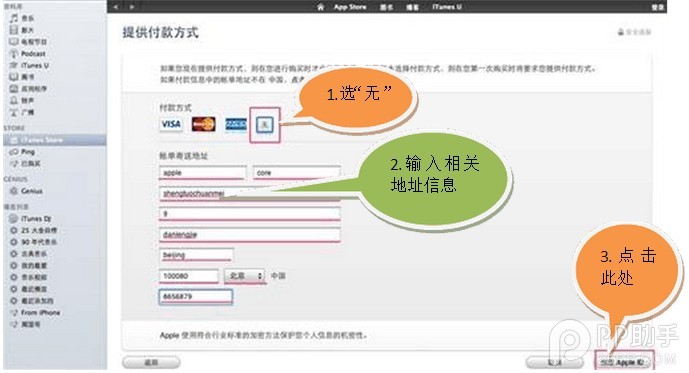Focus the city field containing "beijing"

(x=196, y=255)
